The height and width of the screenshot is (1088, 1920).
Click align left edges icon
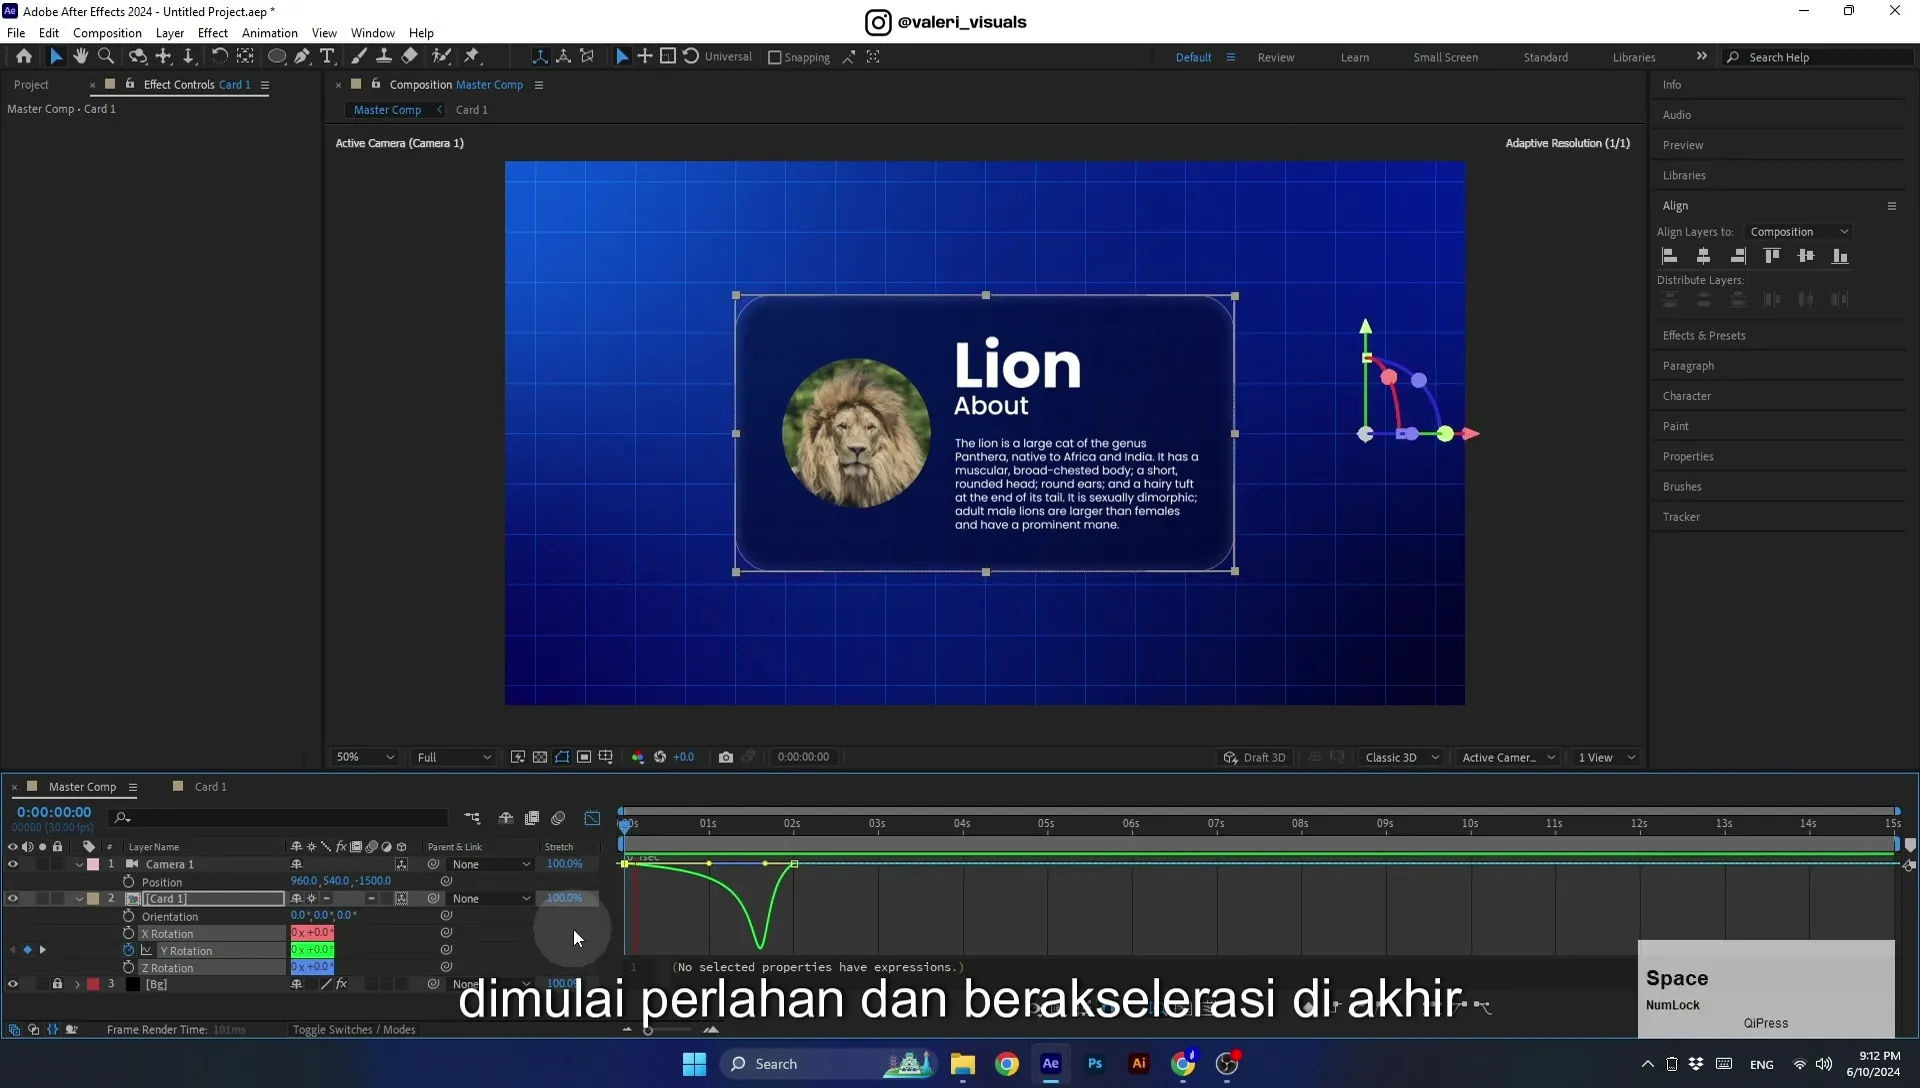1670,256
